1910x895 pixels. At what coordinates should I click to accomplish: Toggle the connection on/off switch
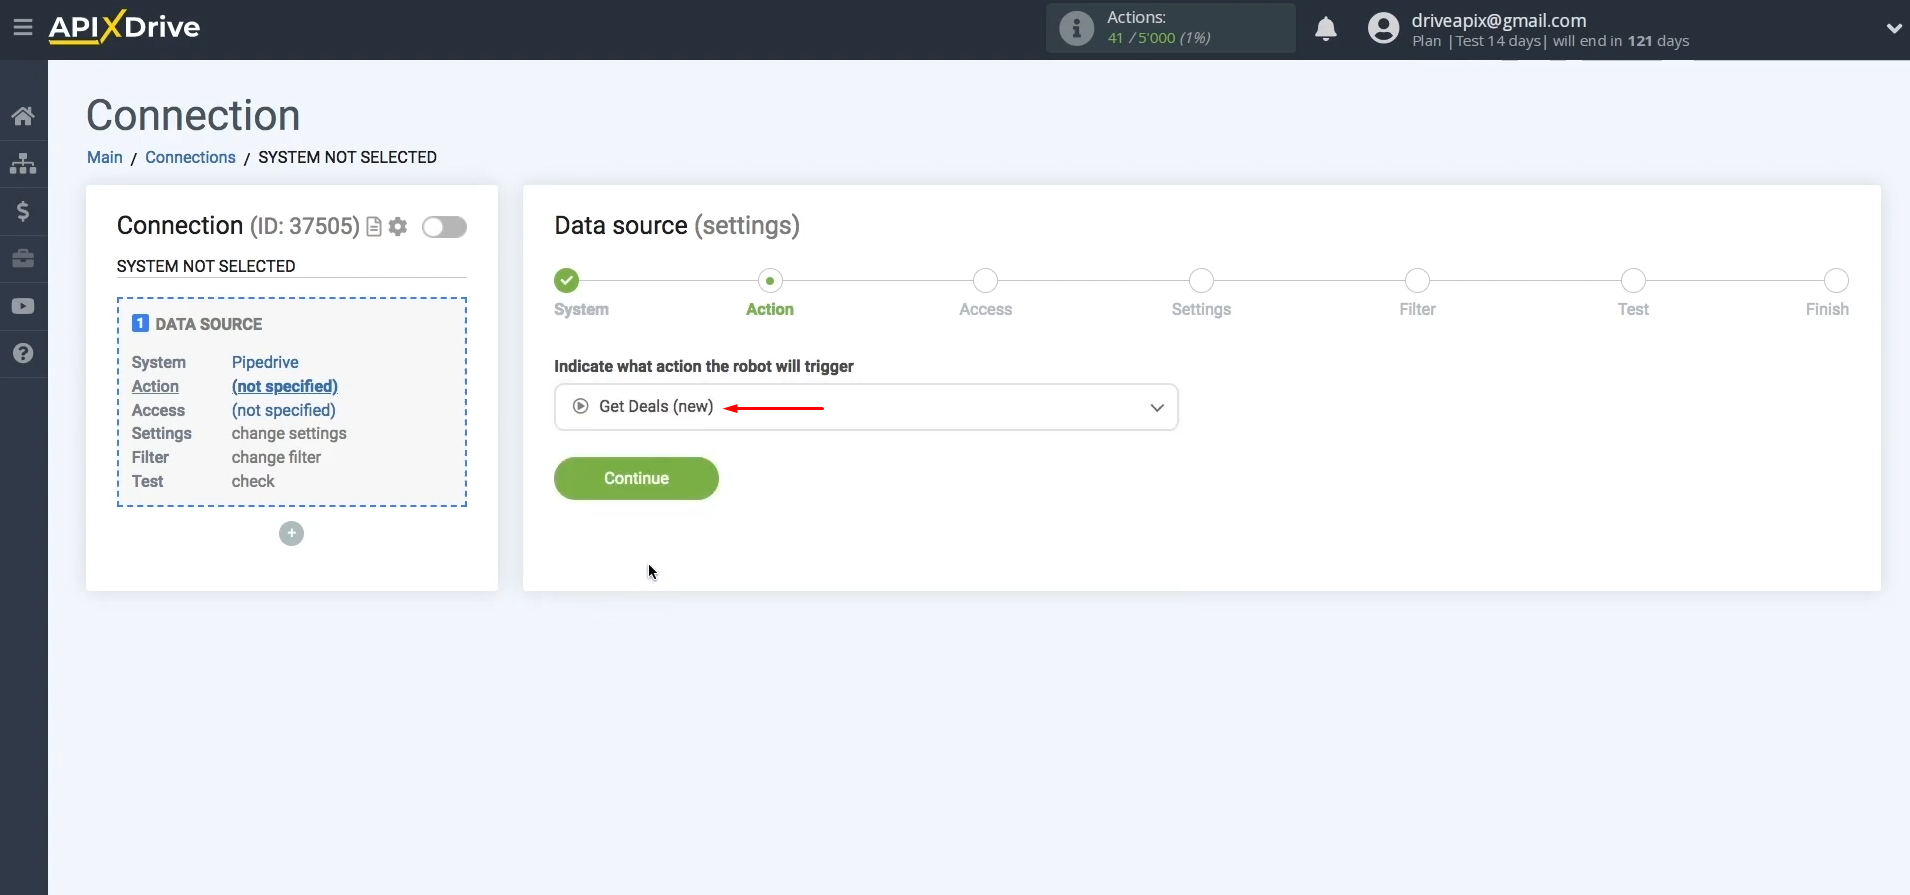pos(444,227)
